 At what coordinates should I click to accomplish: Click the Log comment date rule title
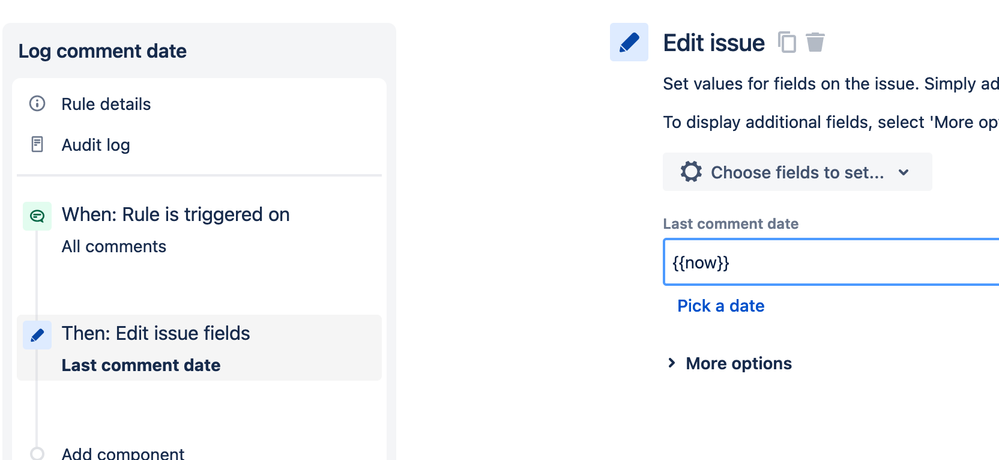pos(102,51)
